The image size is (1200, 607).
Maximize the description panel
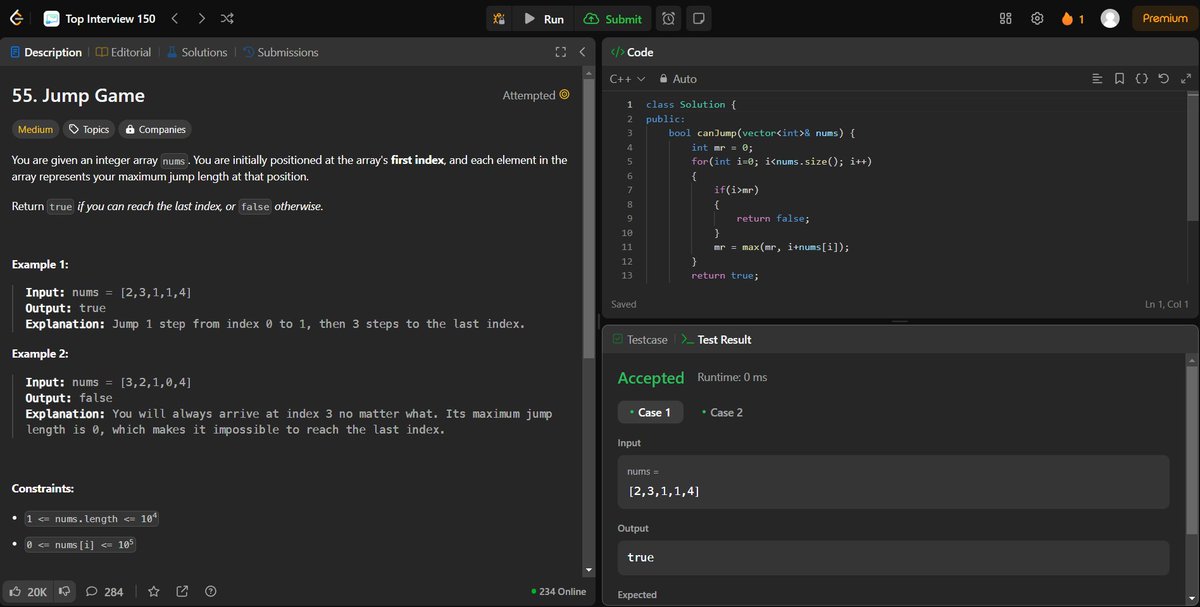(561, 52)
